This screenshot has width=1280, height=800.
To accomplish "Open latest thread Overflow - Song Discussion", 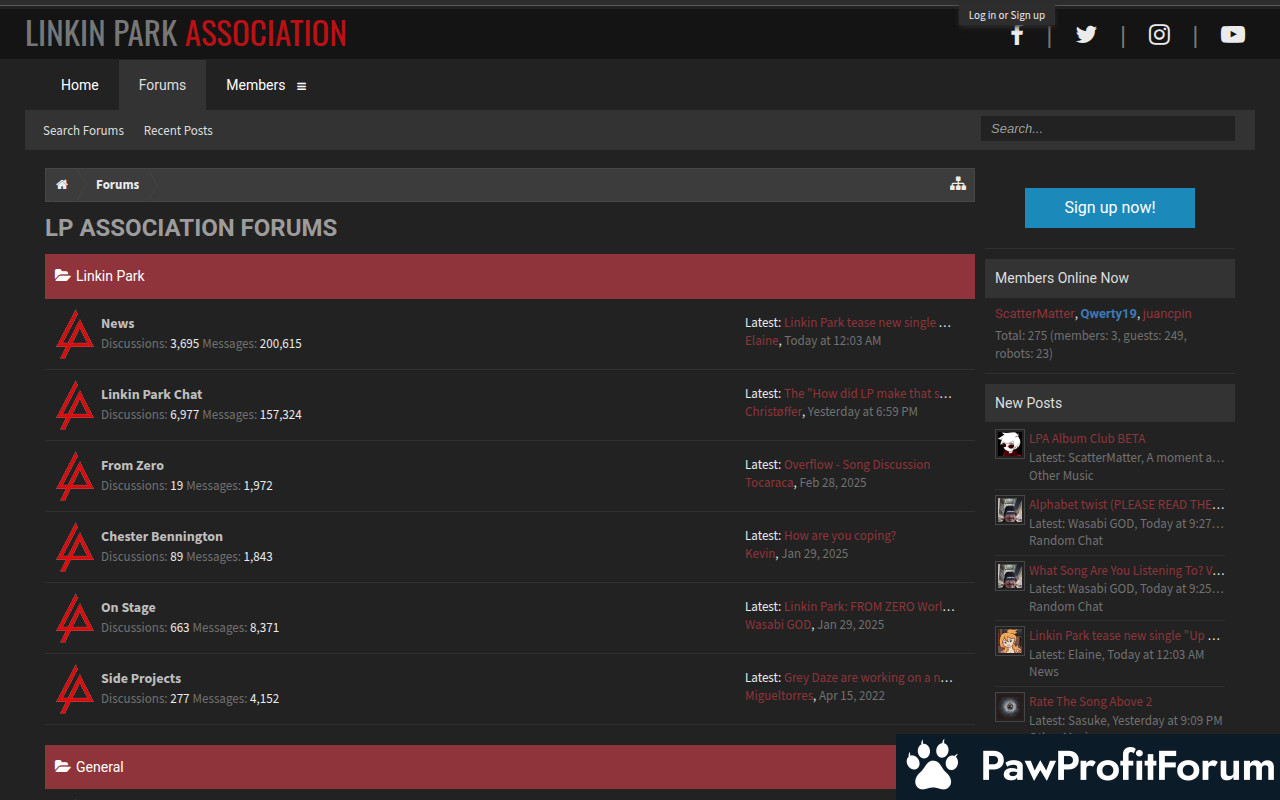I will [x=857, y=465].
